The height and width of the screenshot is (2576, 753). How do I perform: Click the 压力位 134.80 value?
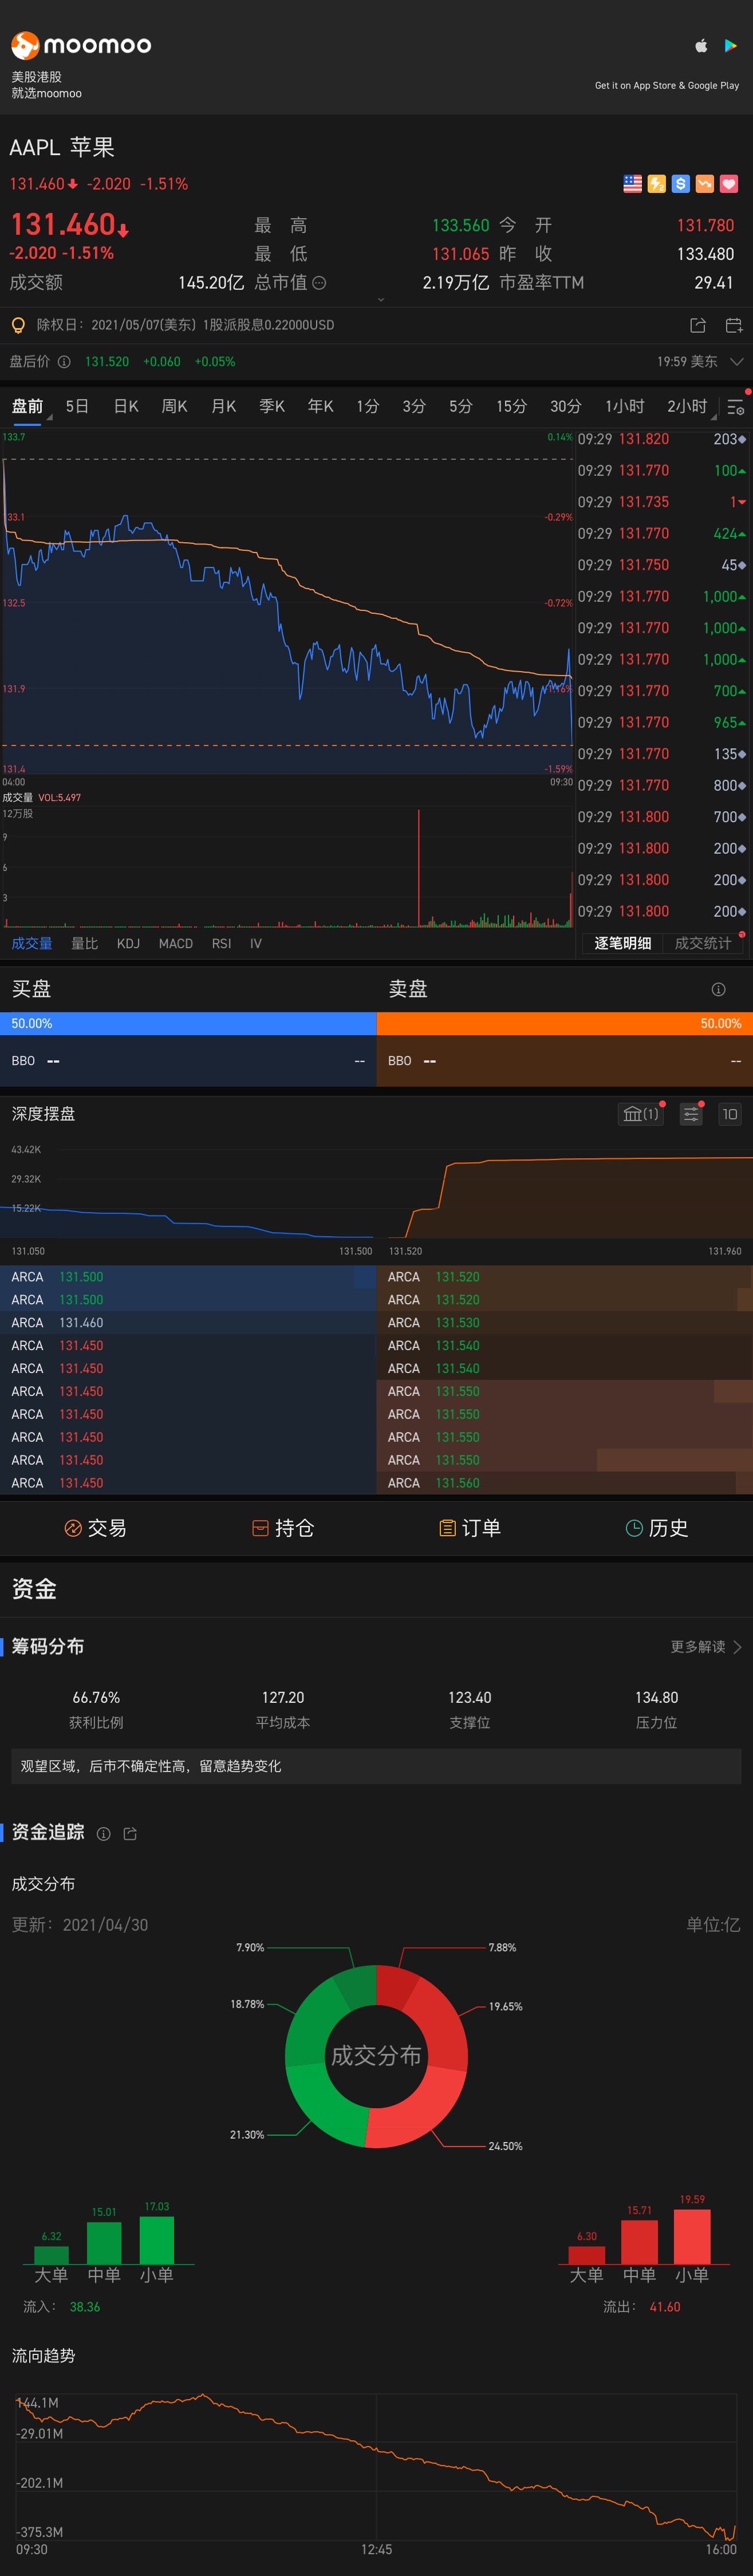[x=656, y=1698]
